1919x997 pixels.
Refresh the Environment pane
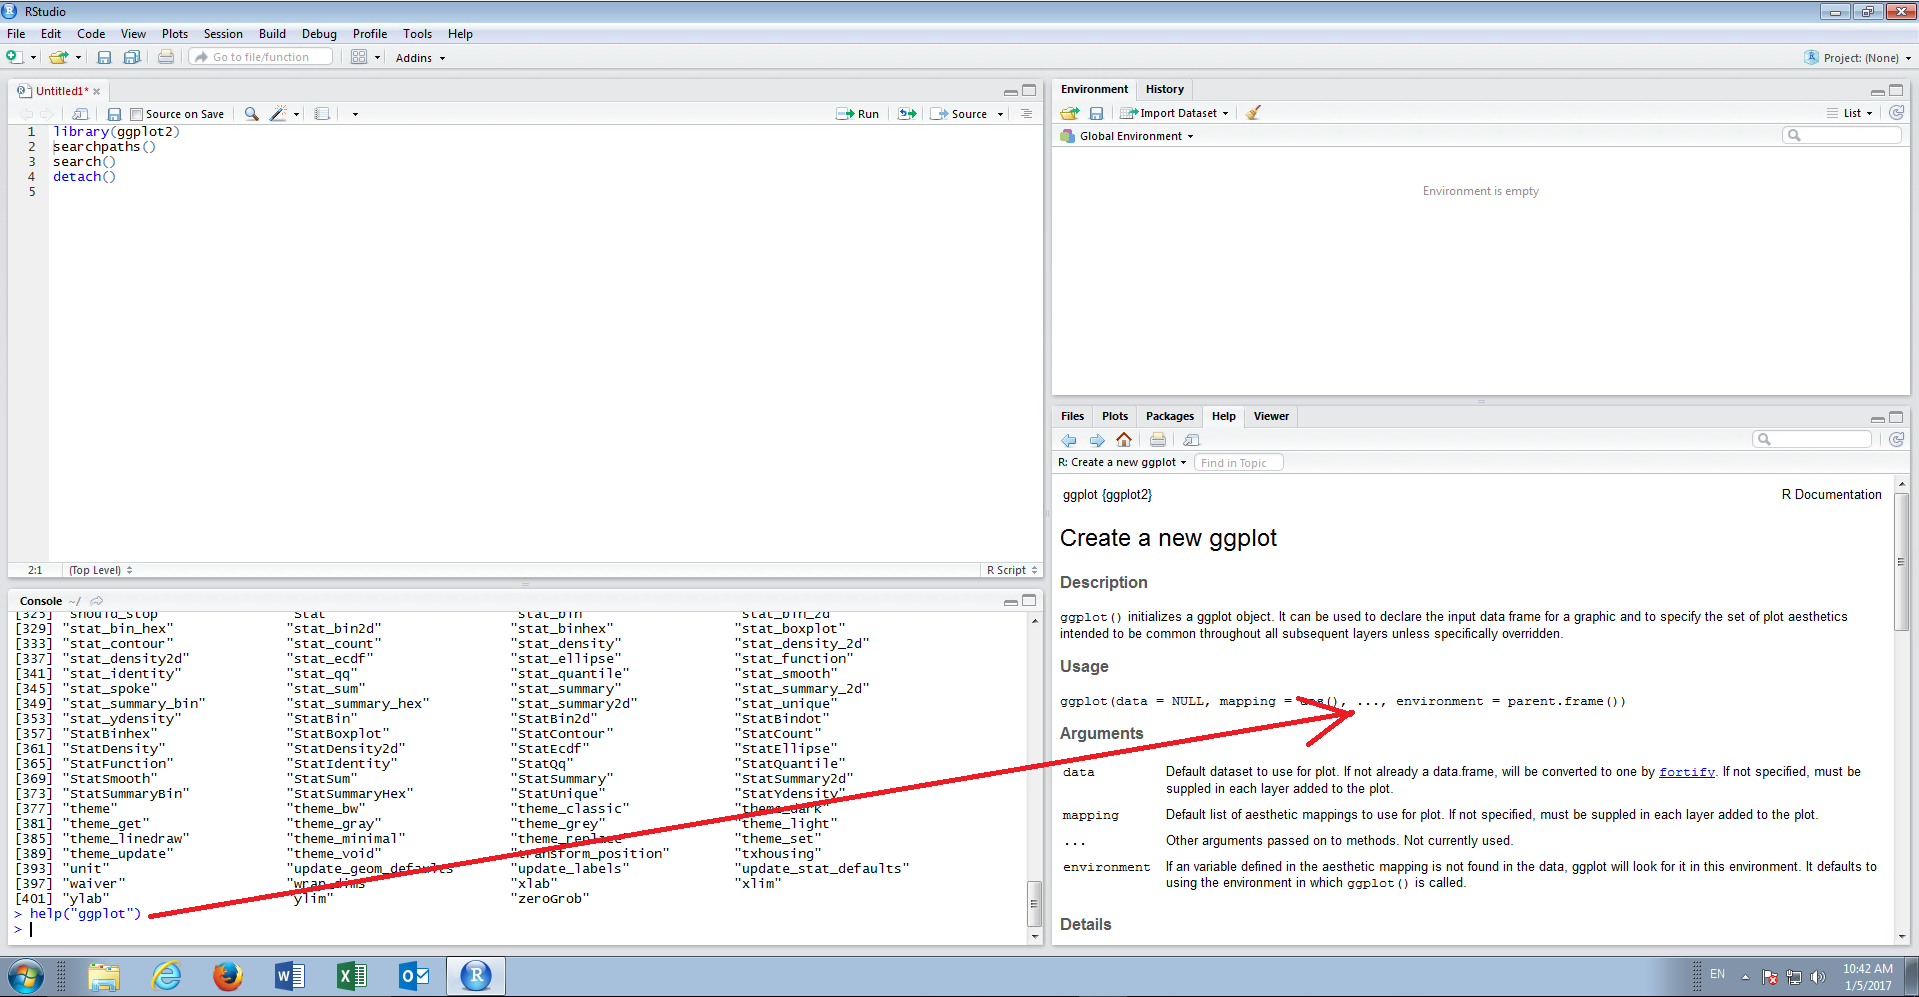pyautogui.click(x=1896, y=113)
